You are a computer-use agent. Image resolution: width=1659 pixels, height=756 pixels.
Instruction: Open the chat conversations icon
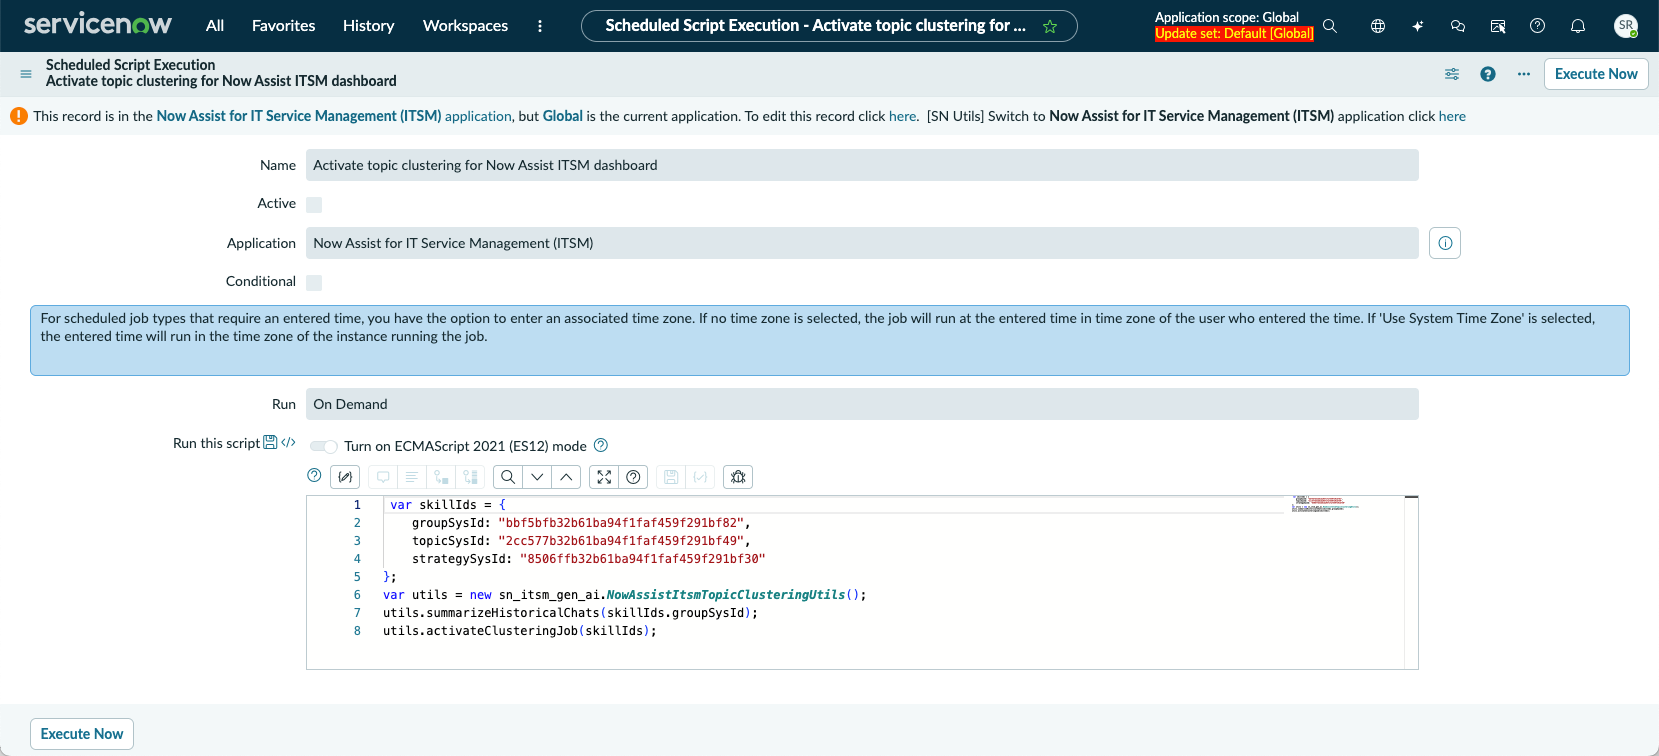pos(1458,26)
